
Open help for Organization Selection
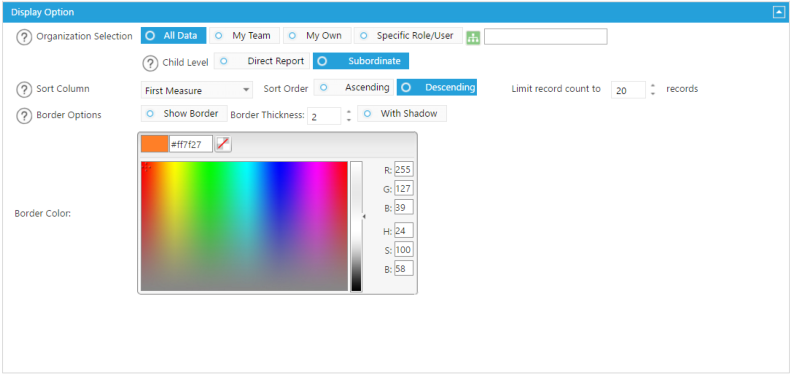coord(24,37)
